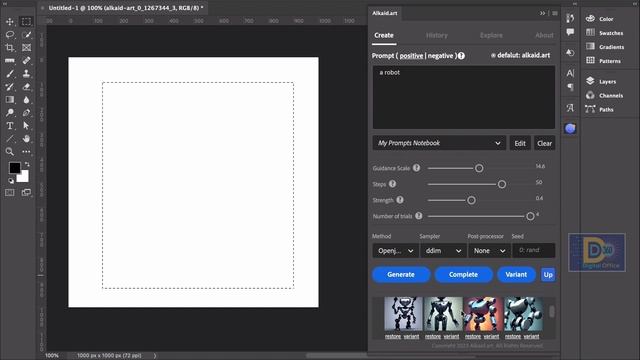Select the Move tool
Viewport: 640px width, 360px height.
(10, 22)
